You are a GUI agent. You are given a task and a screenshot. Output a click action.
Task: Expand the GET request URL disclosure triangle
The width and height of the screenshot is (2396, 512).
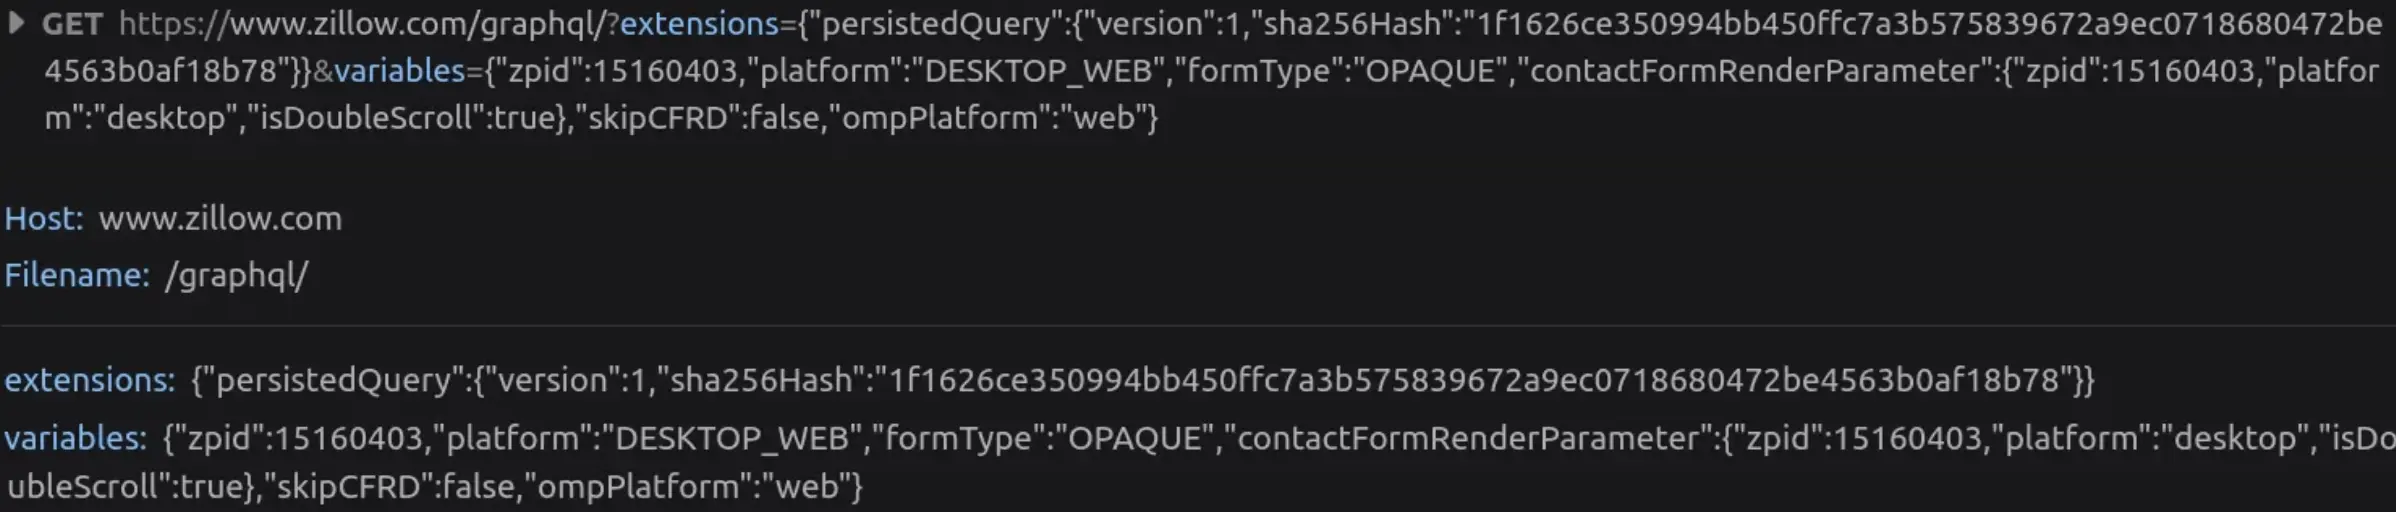(16, 22)
